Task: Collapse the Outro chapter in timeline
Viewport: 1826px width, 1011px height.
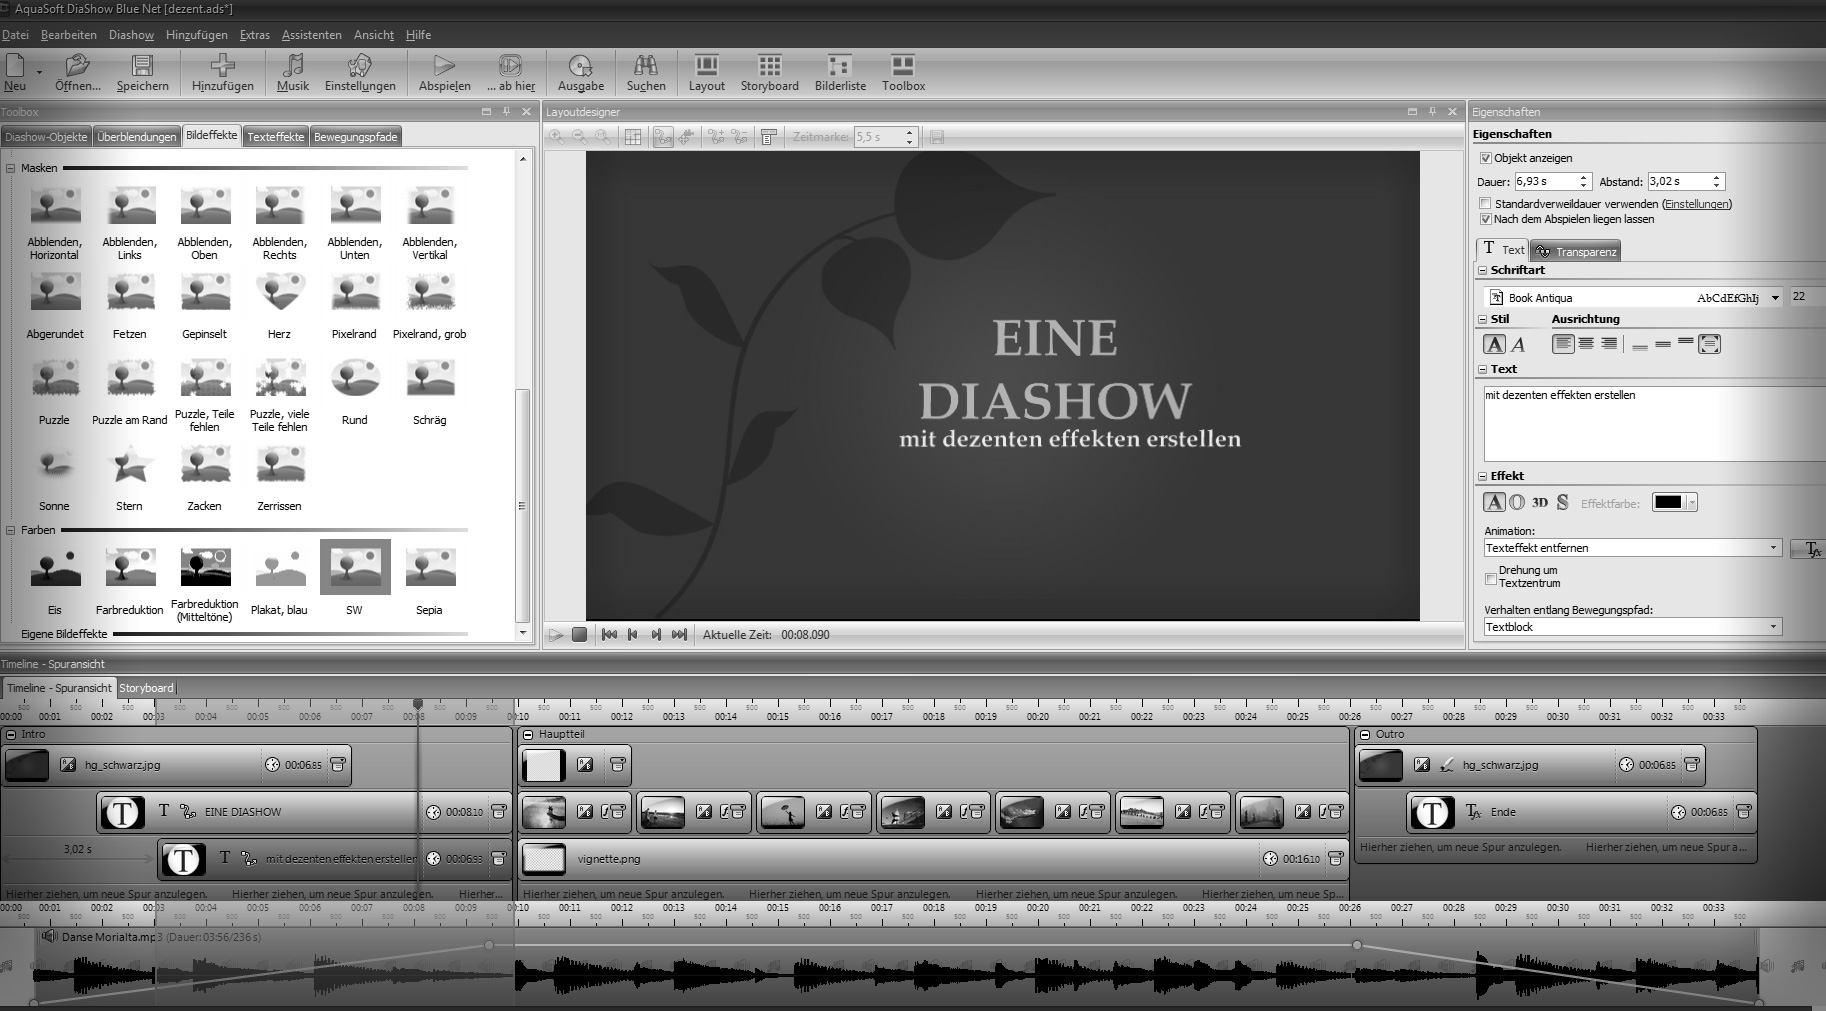Action: pyautogui.click(x=1365, y=734)
